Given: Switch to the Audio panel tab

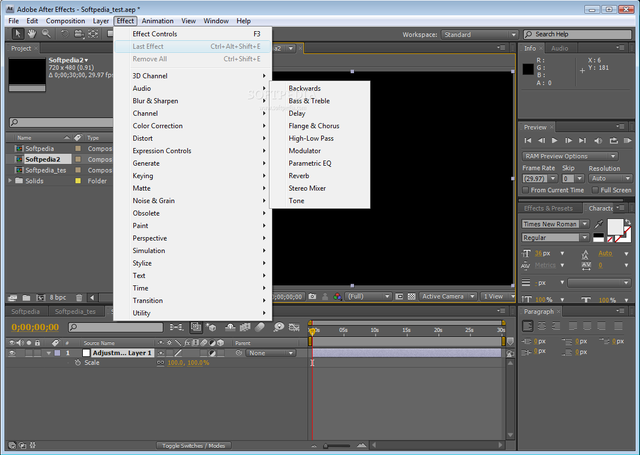Looking at the screenshot, I should click(559, 48).
